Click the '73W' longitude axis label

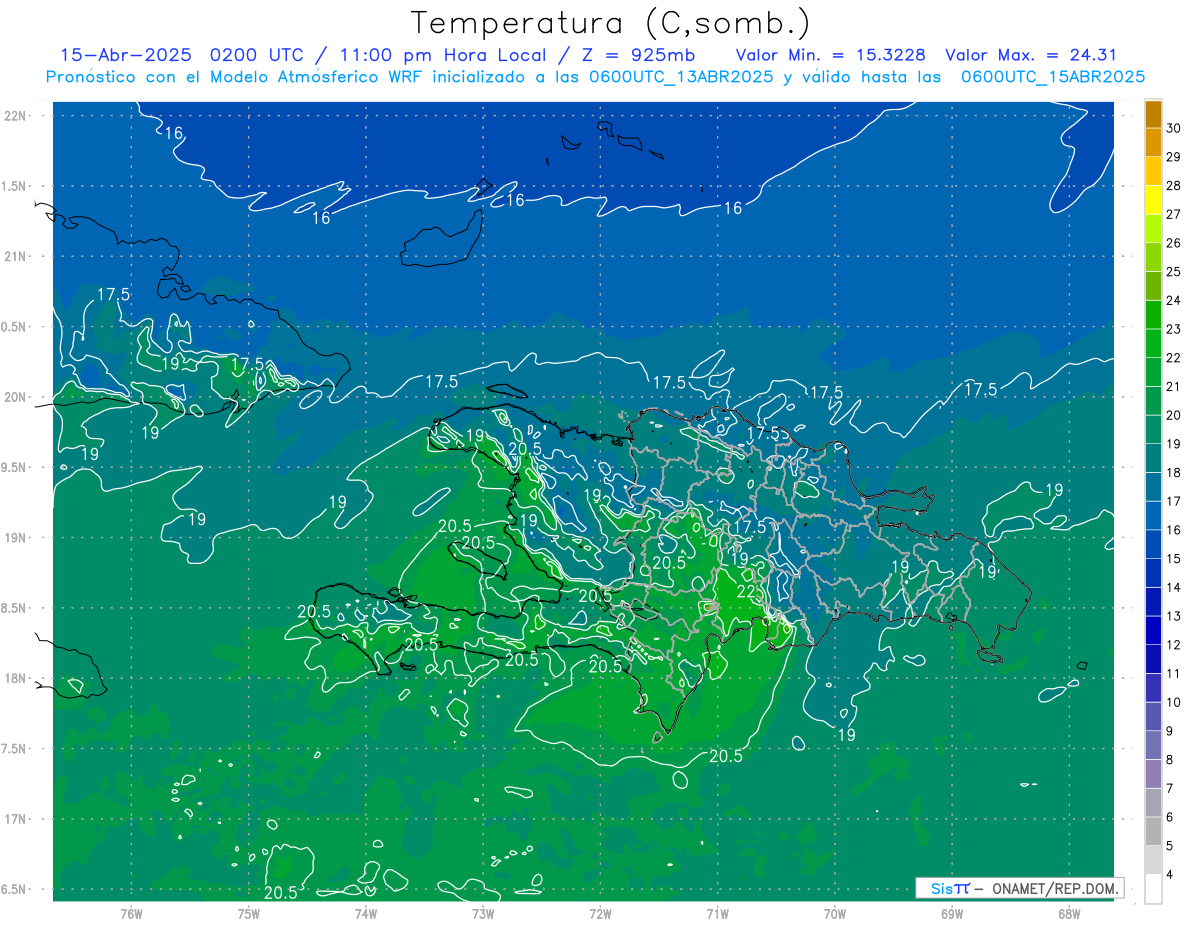pyautogui.click(x=483, y=914)
